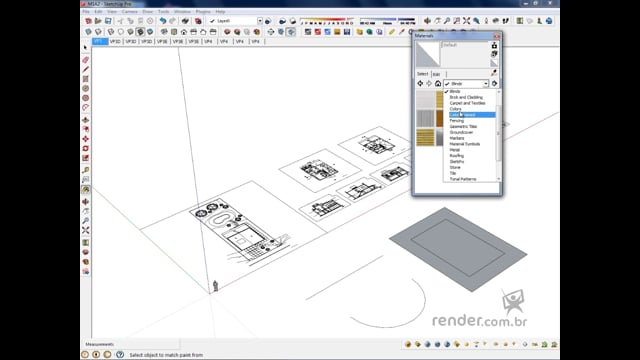Click the Sample Paint eyedropper in Materials
The height and width of the screenshot is (360, 640).
point(494,73)
